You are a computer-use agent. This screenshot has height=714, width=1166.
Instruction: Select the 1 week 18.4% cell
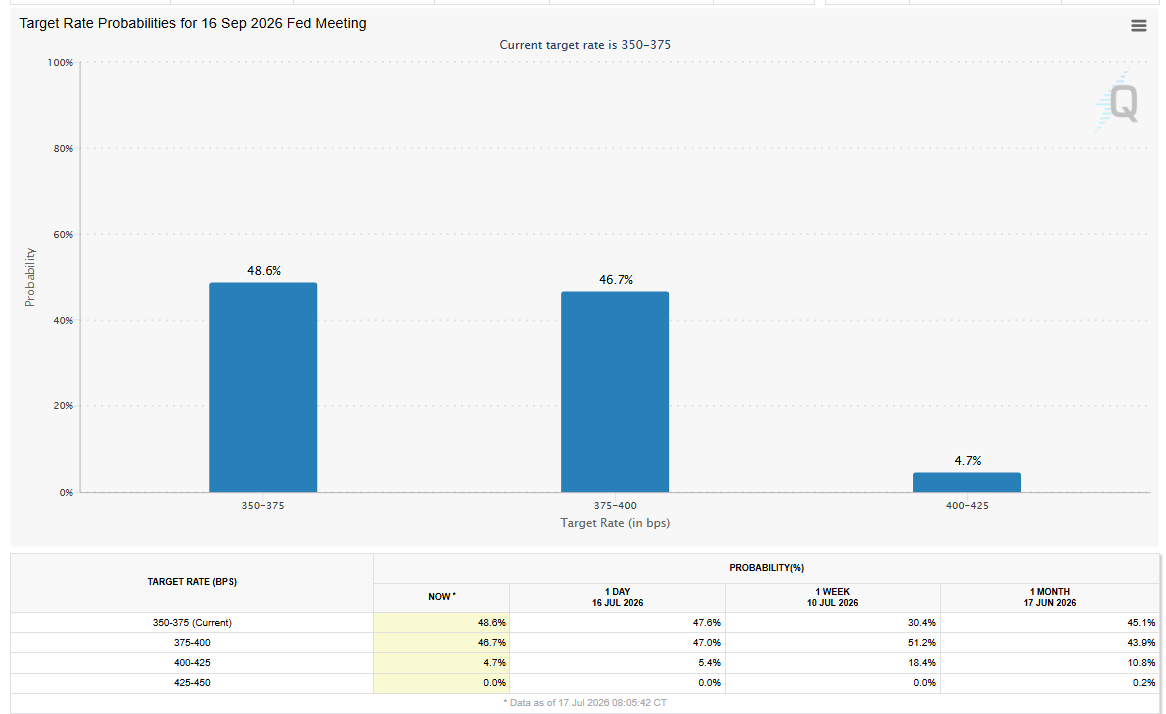pyautogui.click(x=832, y=663)
